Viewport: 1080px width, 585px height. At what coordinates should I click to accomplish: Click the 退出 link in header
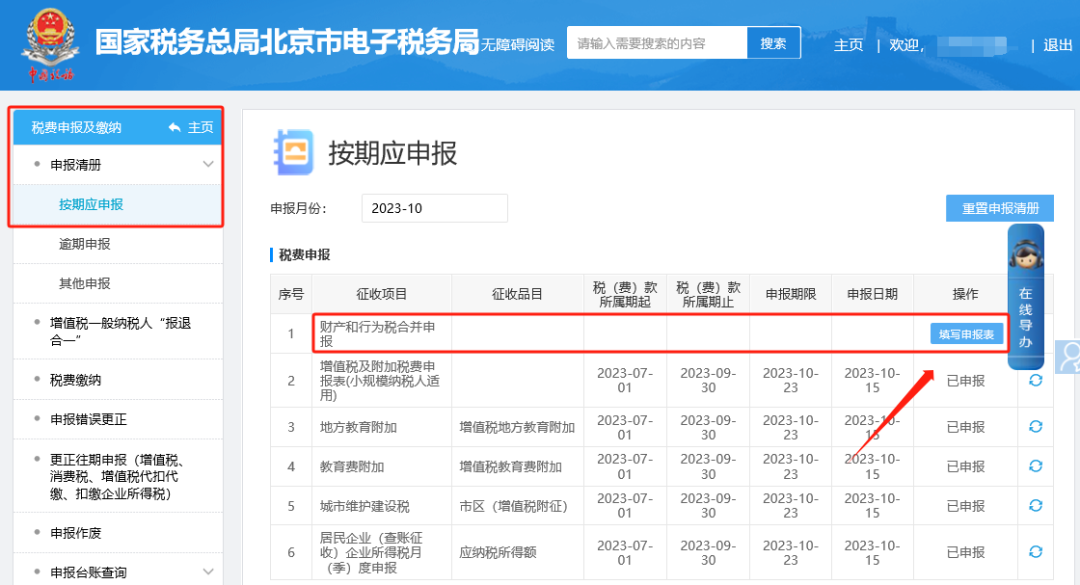click(1057, 44)
